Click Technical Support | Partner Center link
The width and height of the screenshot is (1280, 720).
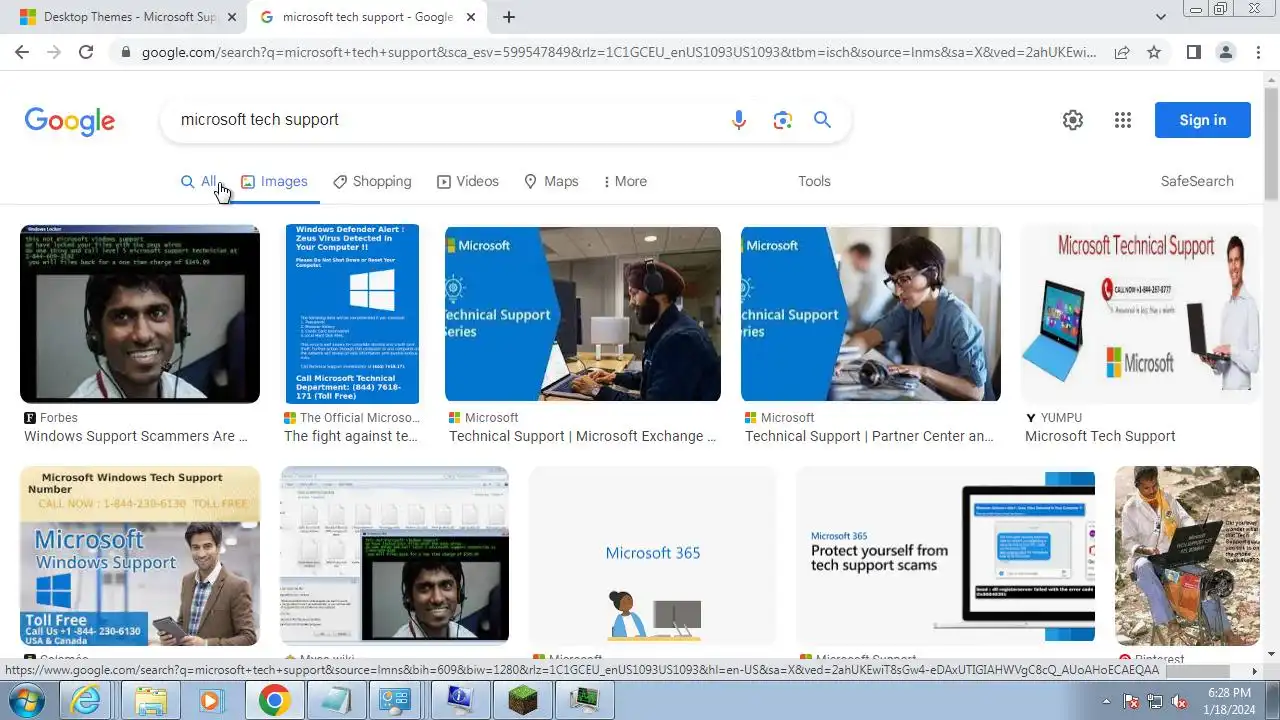[869, 436]
